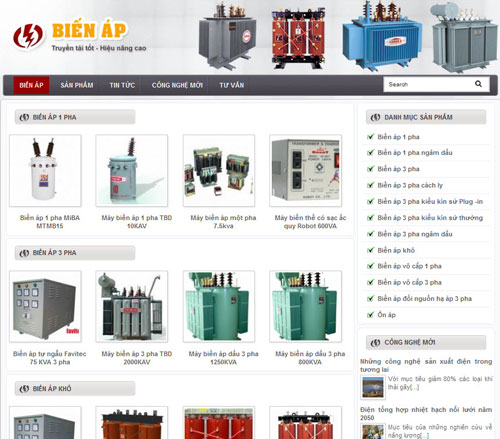Image resolution: width=500 pixels, height=439 pixels.
Task: Click the BIẾN ÁP 3 PHA section heading
Action: [55, 253]
